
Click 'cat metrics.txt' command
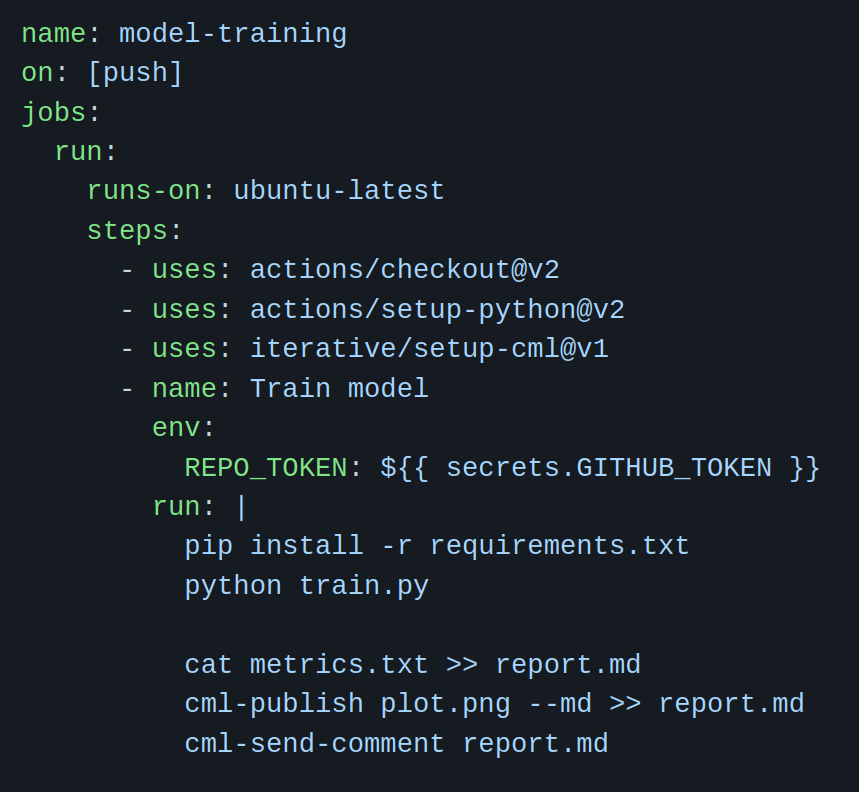coord(306,665)
